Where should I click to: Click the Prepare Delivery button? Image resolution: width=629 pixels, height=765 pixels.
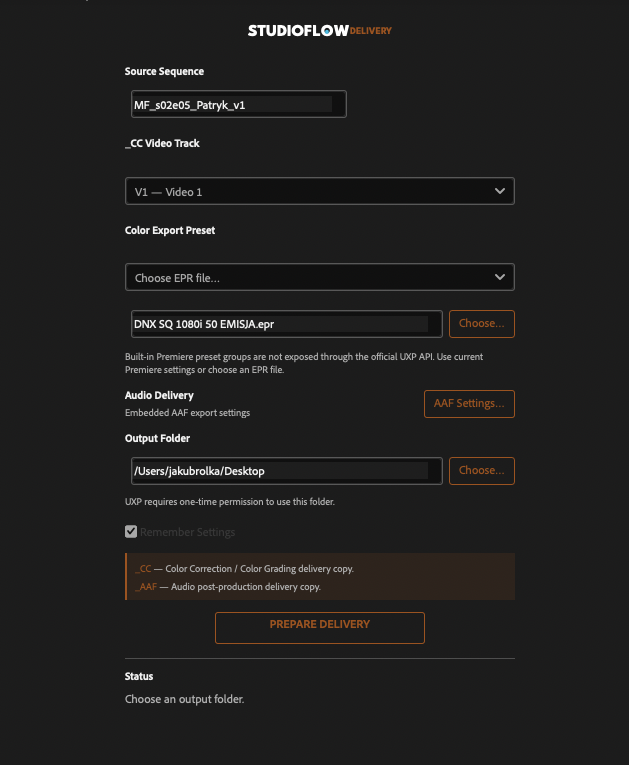[x=320, y=627]
